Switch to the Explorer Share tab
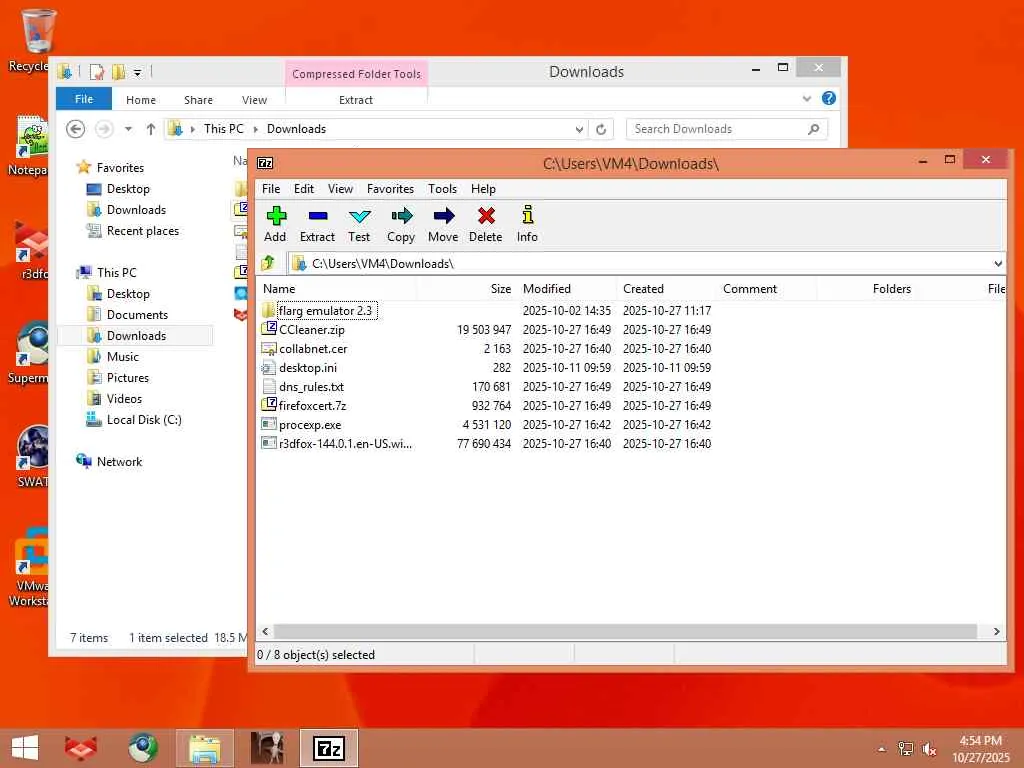The width and height of the screenshot is (1024, 768). tap(199, 100)
